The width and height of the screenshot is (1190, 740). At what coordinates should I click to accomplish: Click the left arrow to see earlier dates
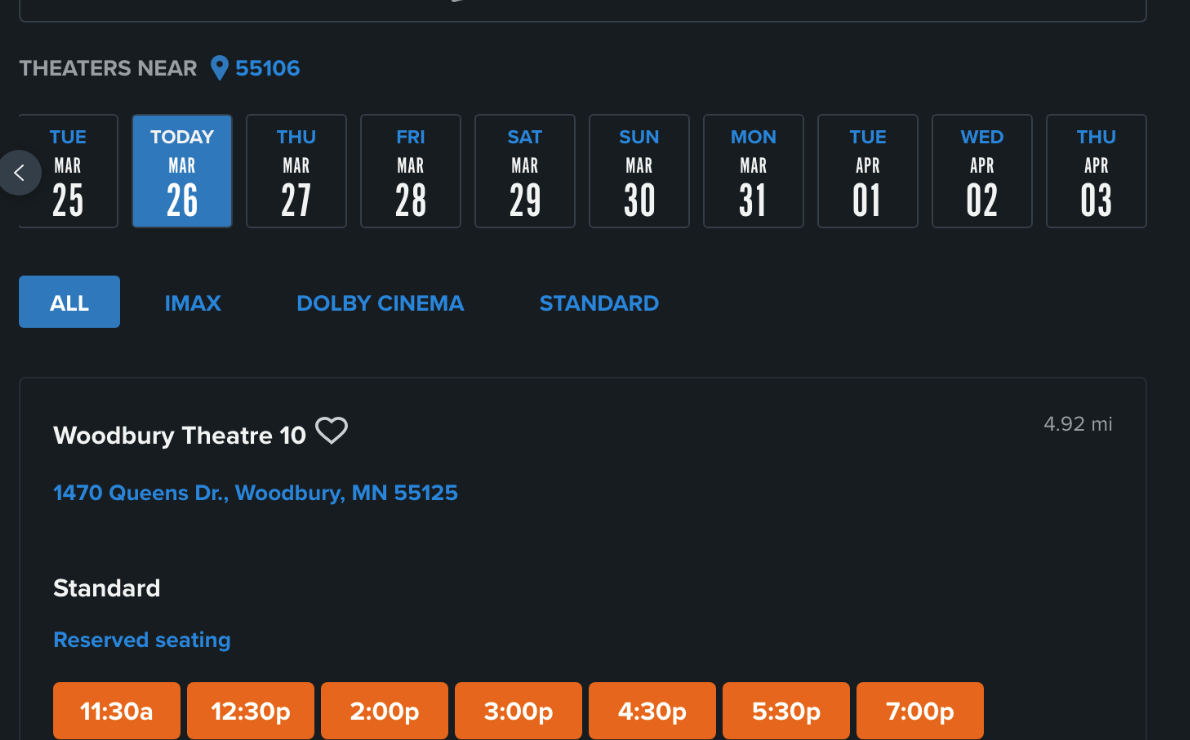click(20, 172)
